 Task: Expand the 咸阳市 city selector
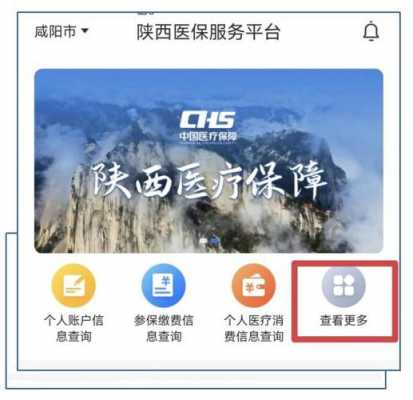(x=62, y=32)
